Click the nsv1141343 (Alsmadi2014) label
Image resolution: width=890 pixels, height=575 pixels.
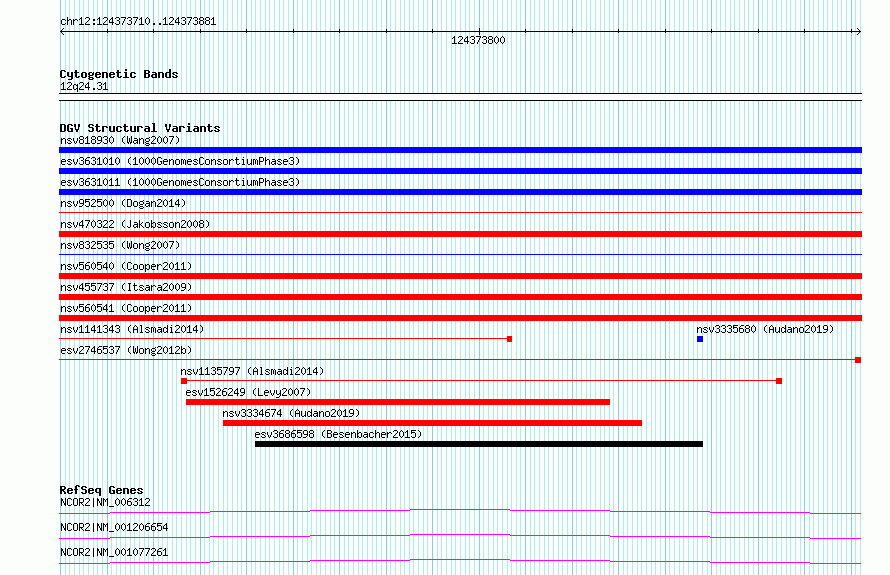click(x=132, y=329)
